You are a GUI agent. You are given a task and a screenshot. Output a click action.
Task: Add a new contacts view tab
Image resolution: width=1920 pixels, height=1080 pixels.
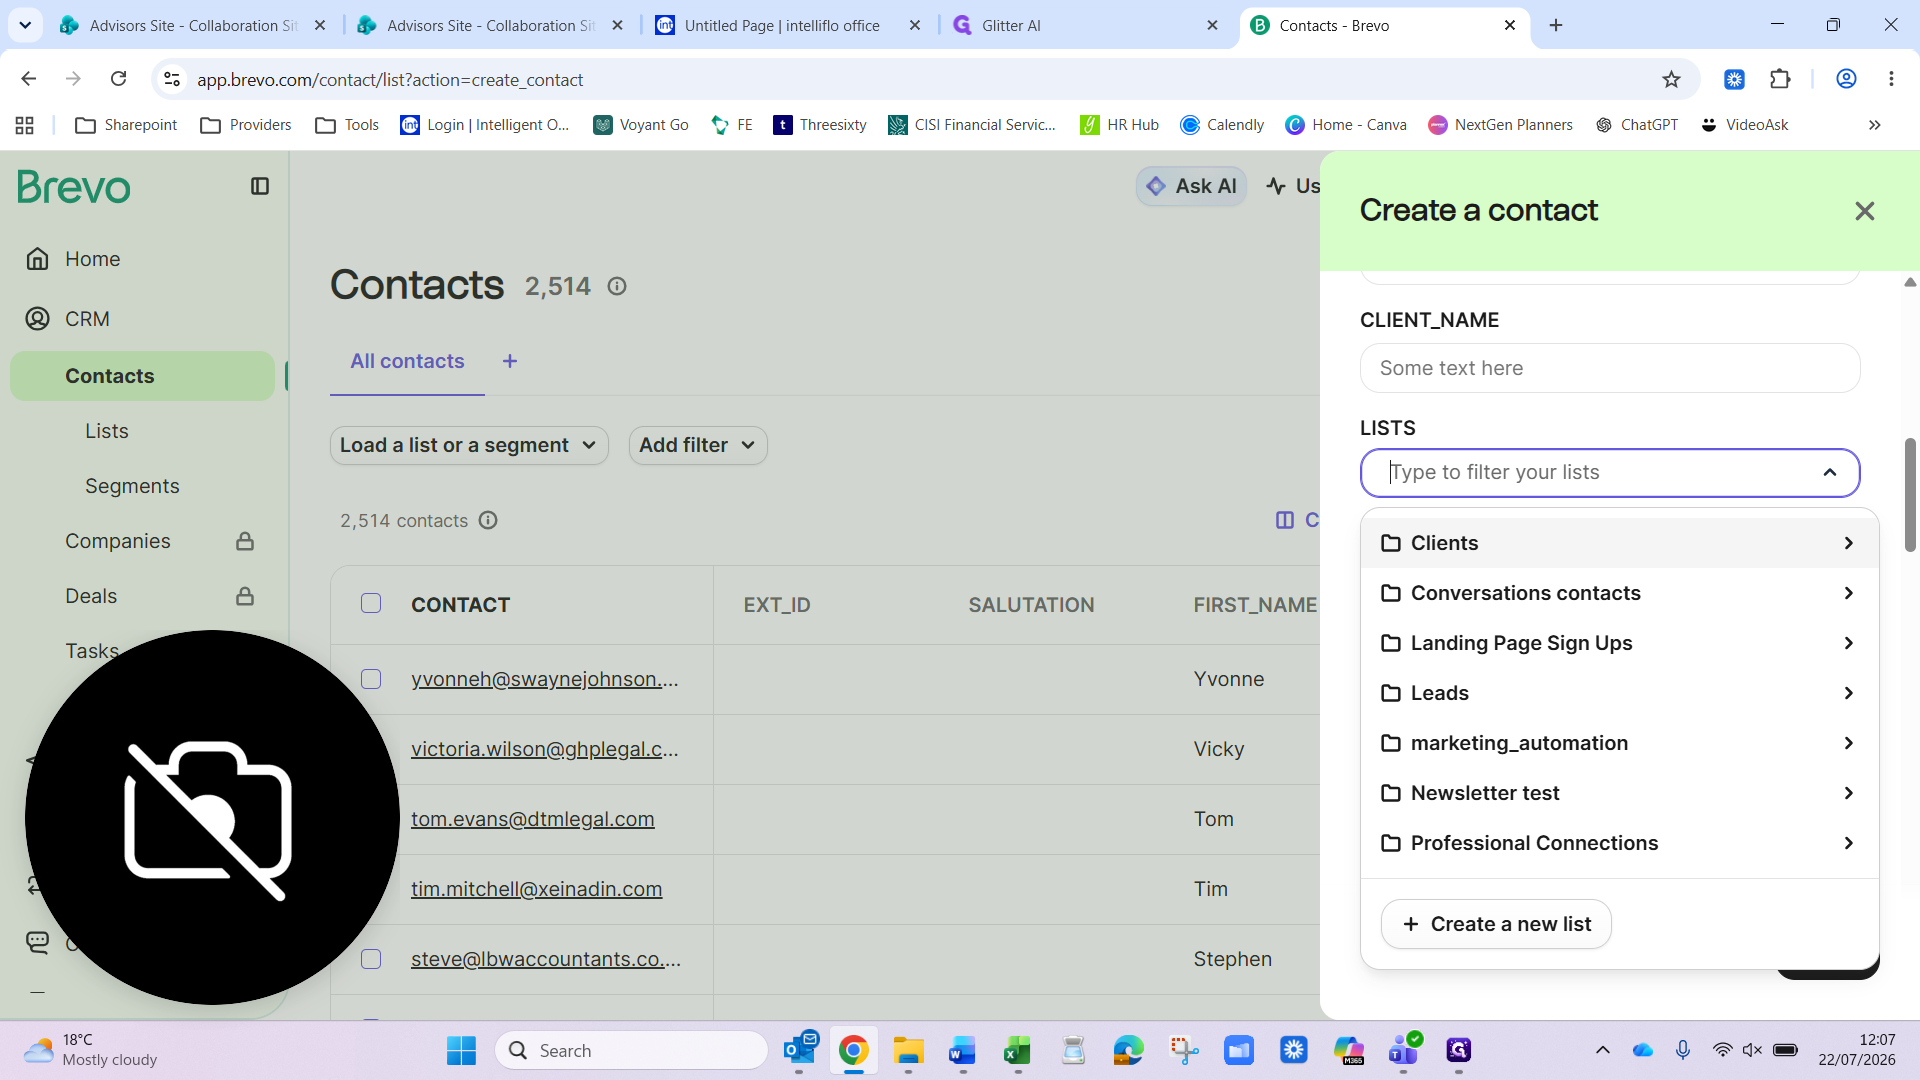click(510, 361)
